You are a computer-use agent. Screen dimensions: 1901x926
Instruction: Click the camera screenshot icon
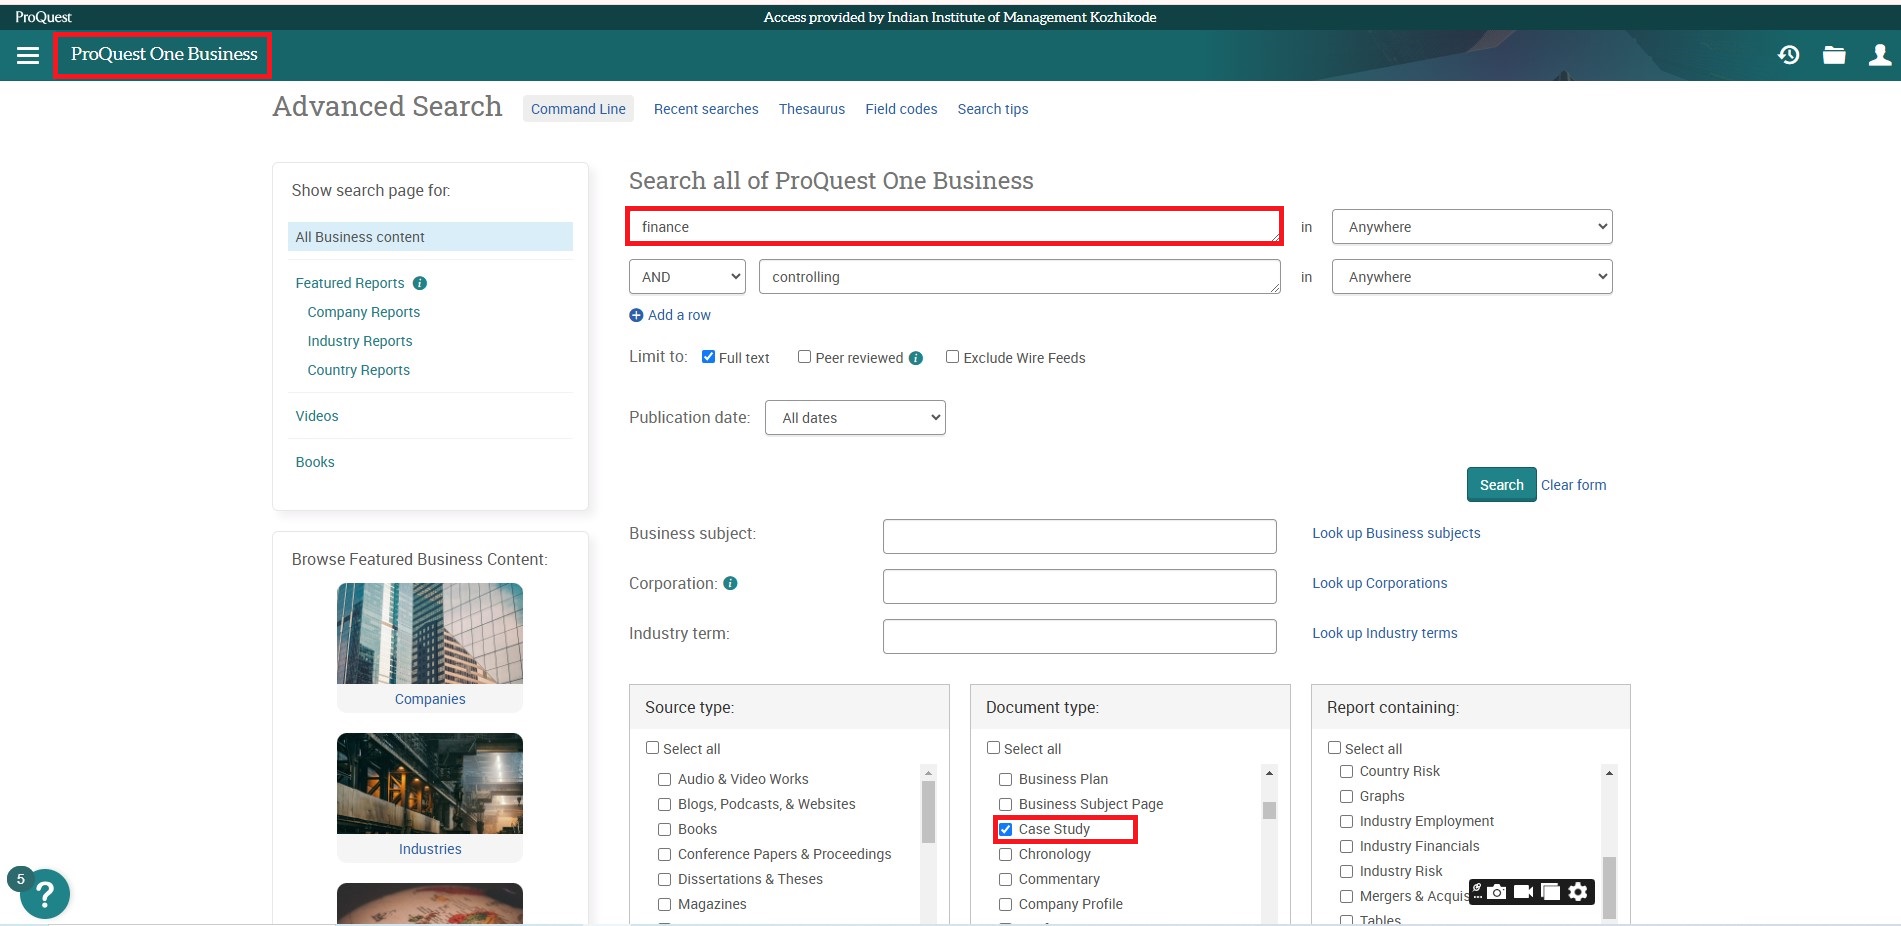(1496, 892)
